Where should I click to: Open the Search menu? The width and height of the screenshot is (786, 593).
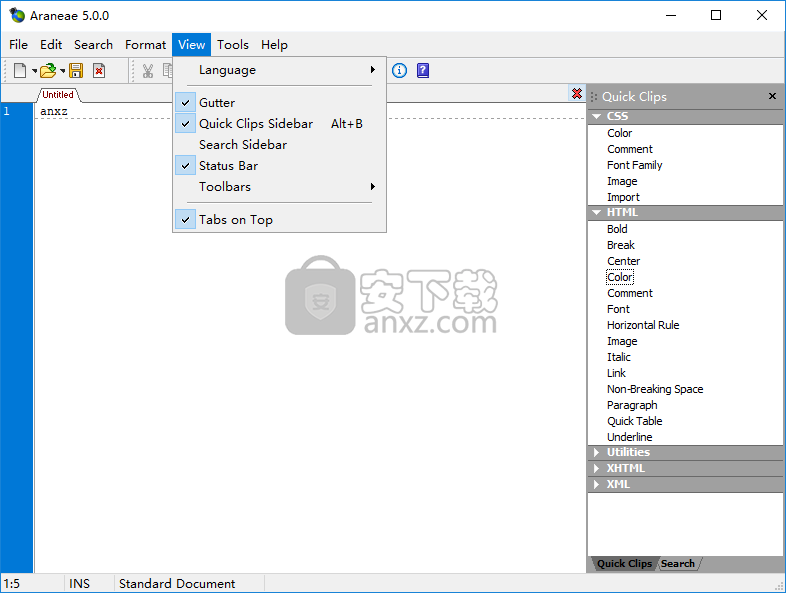click(93, 45)
